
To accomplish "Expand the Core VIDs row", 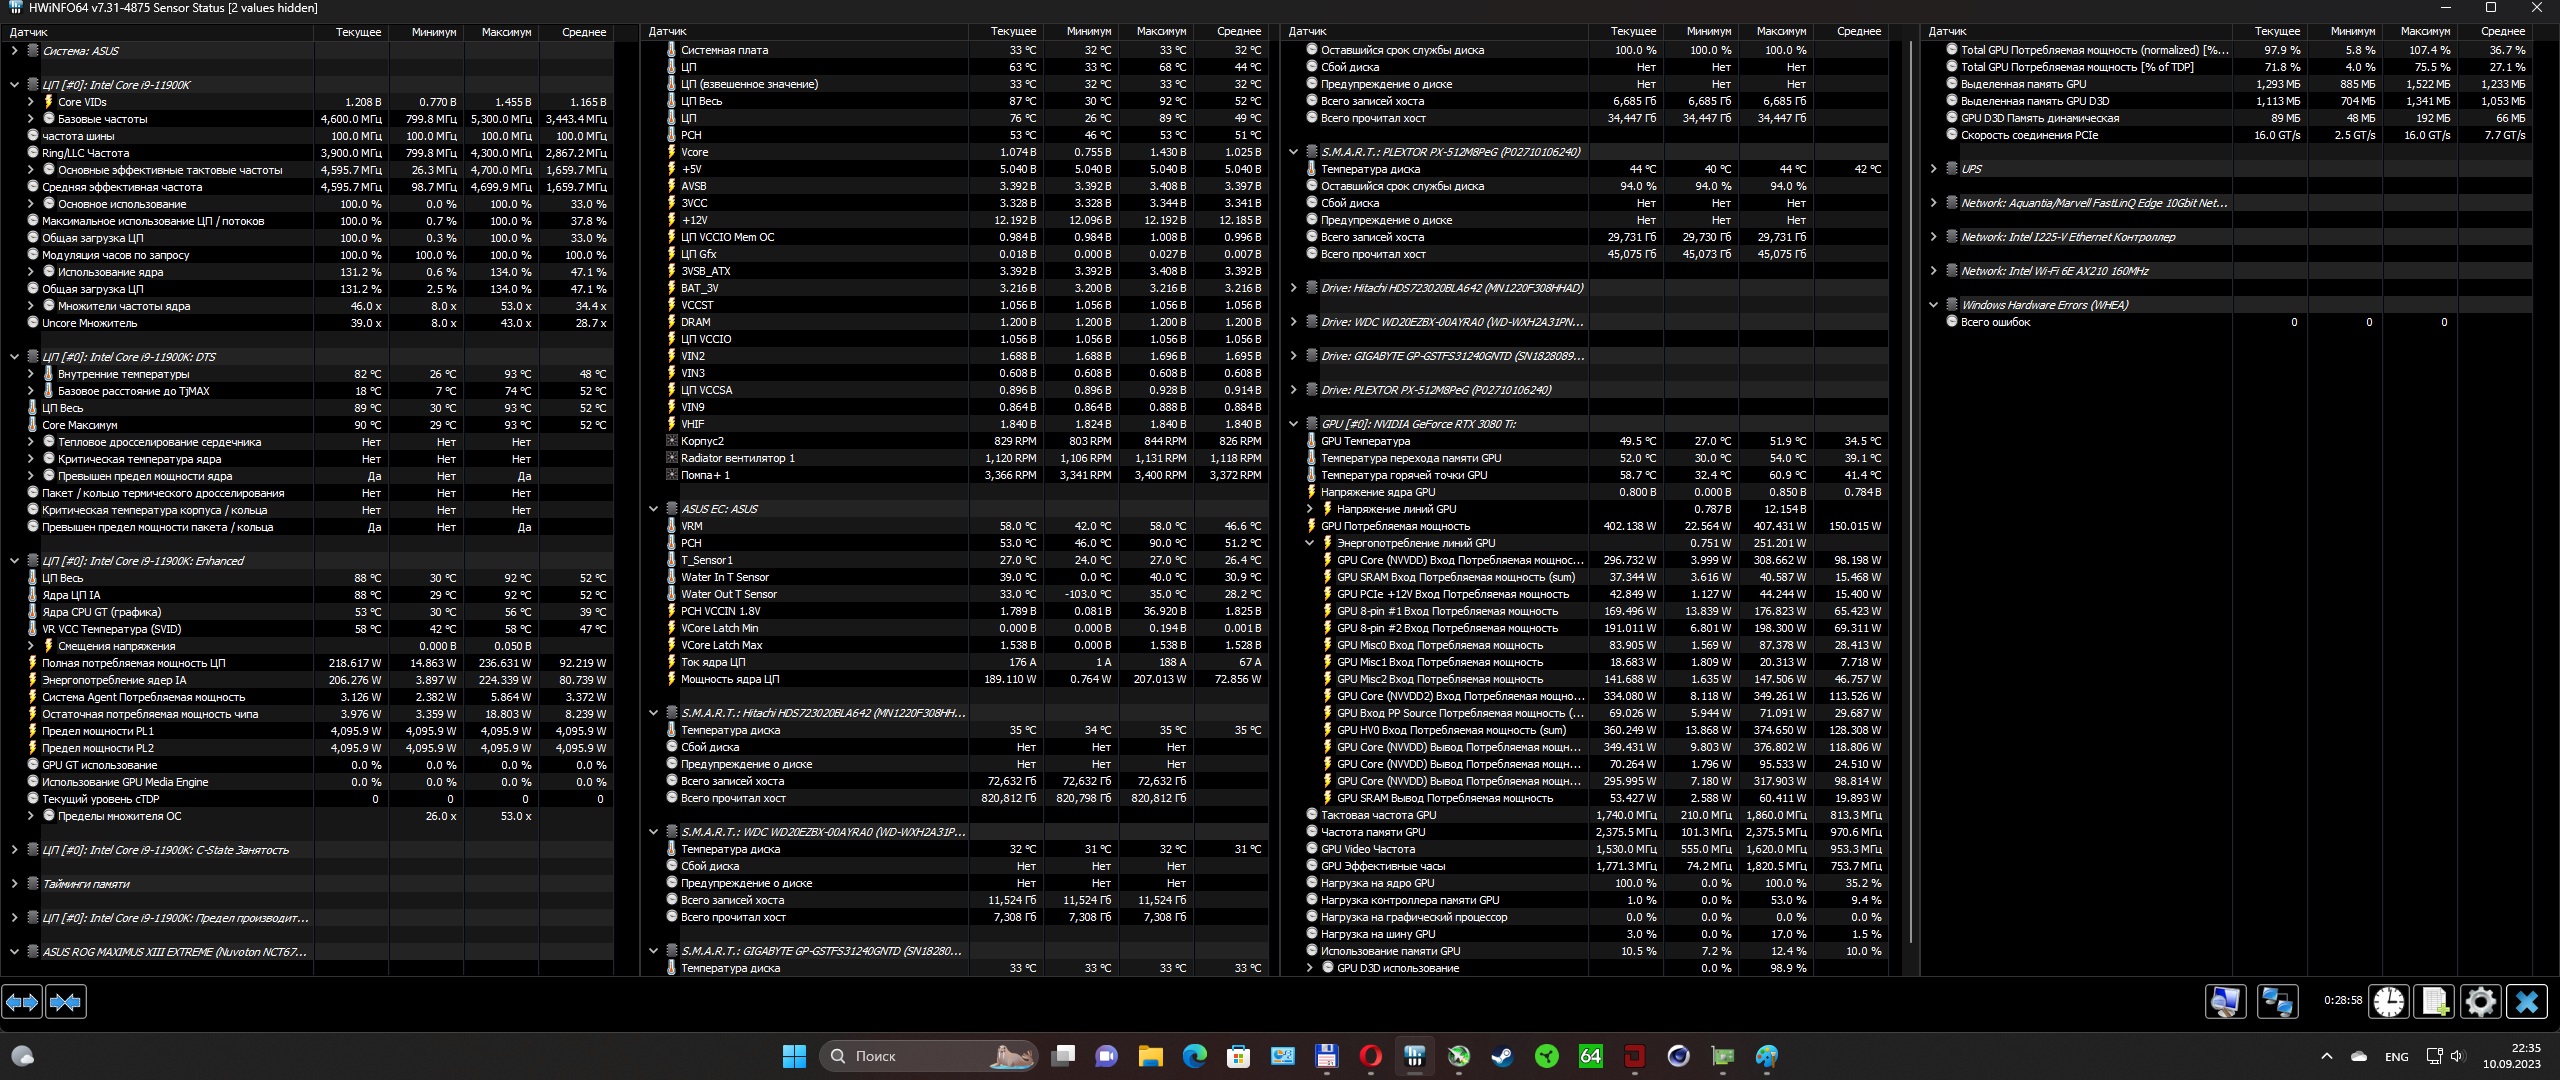I will point(30,102).
